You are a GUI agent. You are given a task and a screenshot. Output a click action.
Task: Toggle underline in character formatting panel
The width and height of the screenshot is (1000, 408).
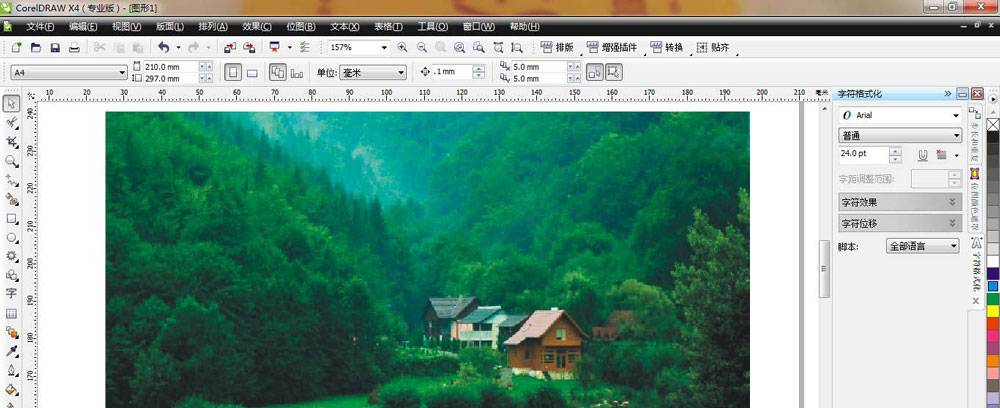tap(922, 155)
